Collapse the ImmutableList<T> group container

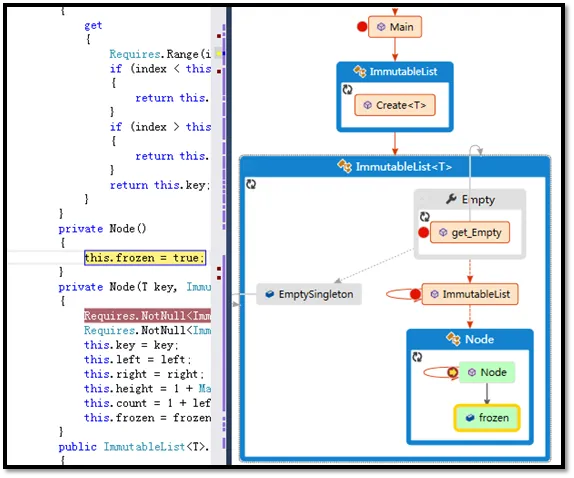(x=251, y=184)
